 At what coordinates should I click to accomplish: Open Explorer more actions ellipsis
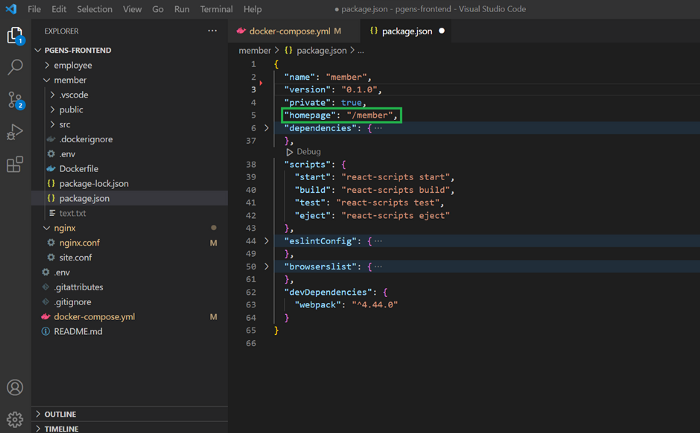(x=212, y=31)
